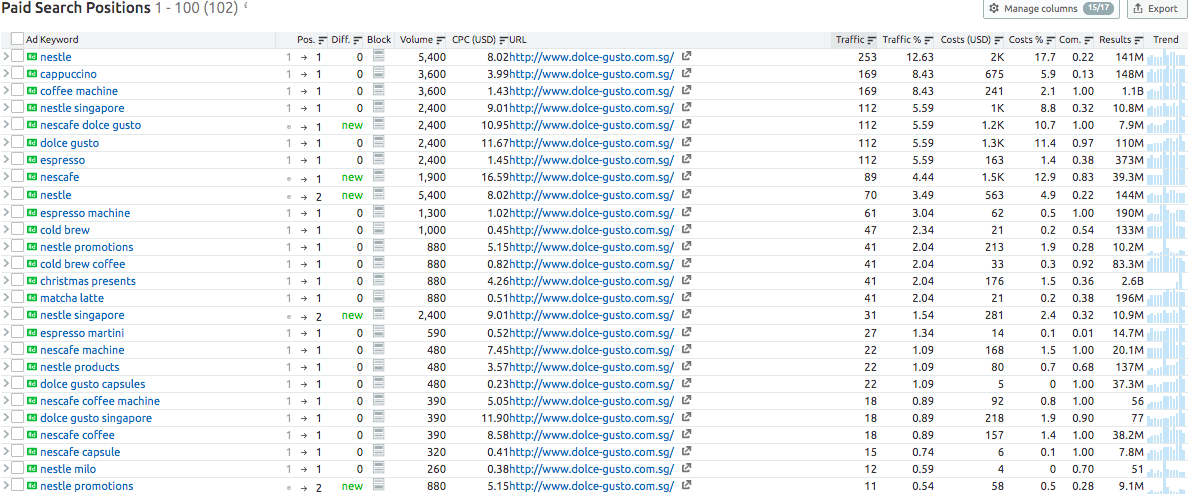Sort by the Costs (USD) column sort icon
The height and width of the screenshot is (494, 1198).
pos(999,40)
